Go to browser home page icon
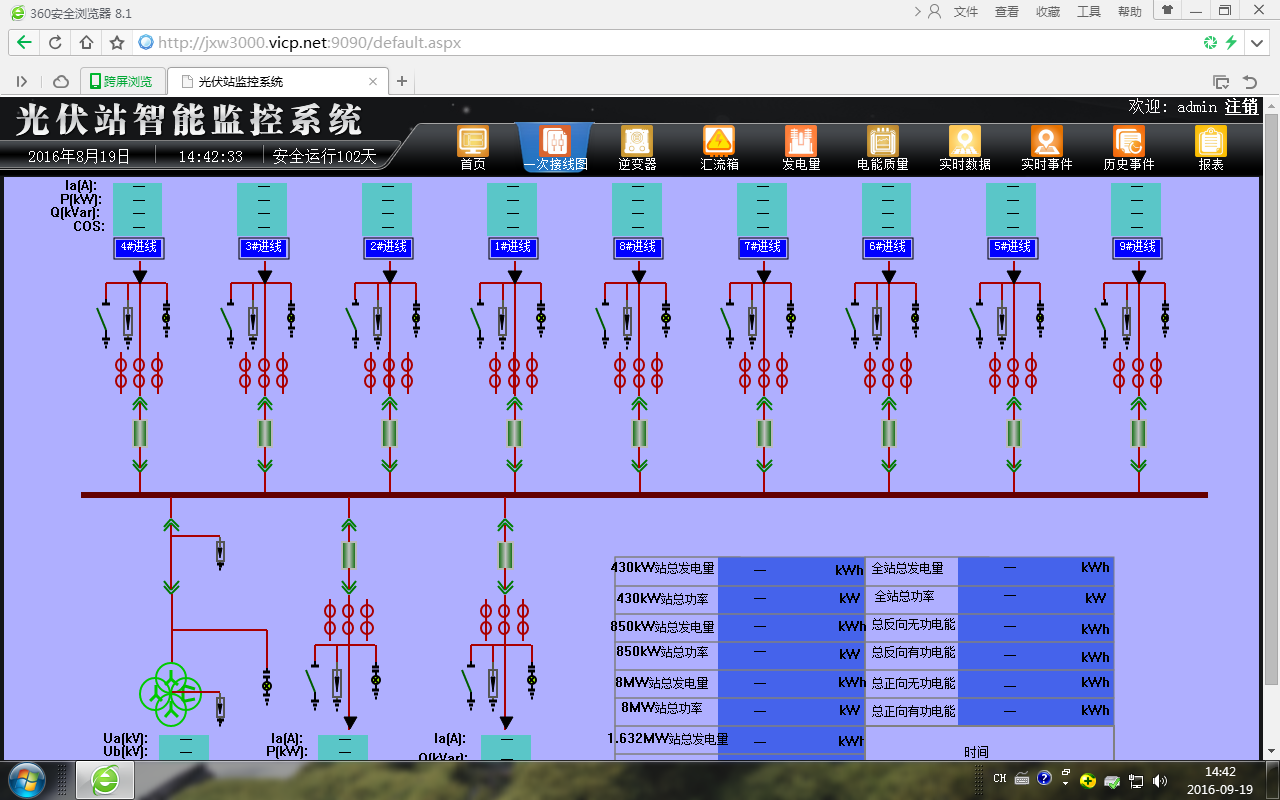The width and height of the screenshot is (1280, 800). 86,43
